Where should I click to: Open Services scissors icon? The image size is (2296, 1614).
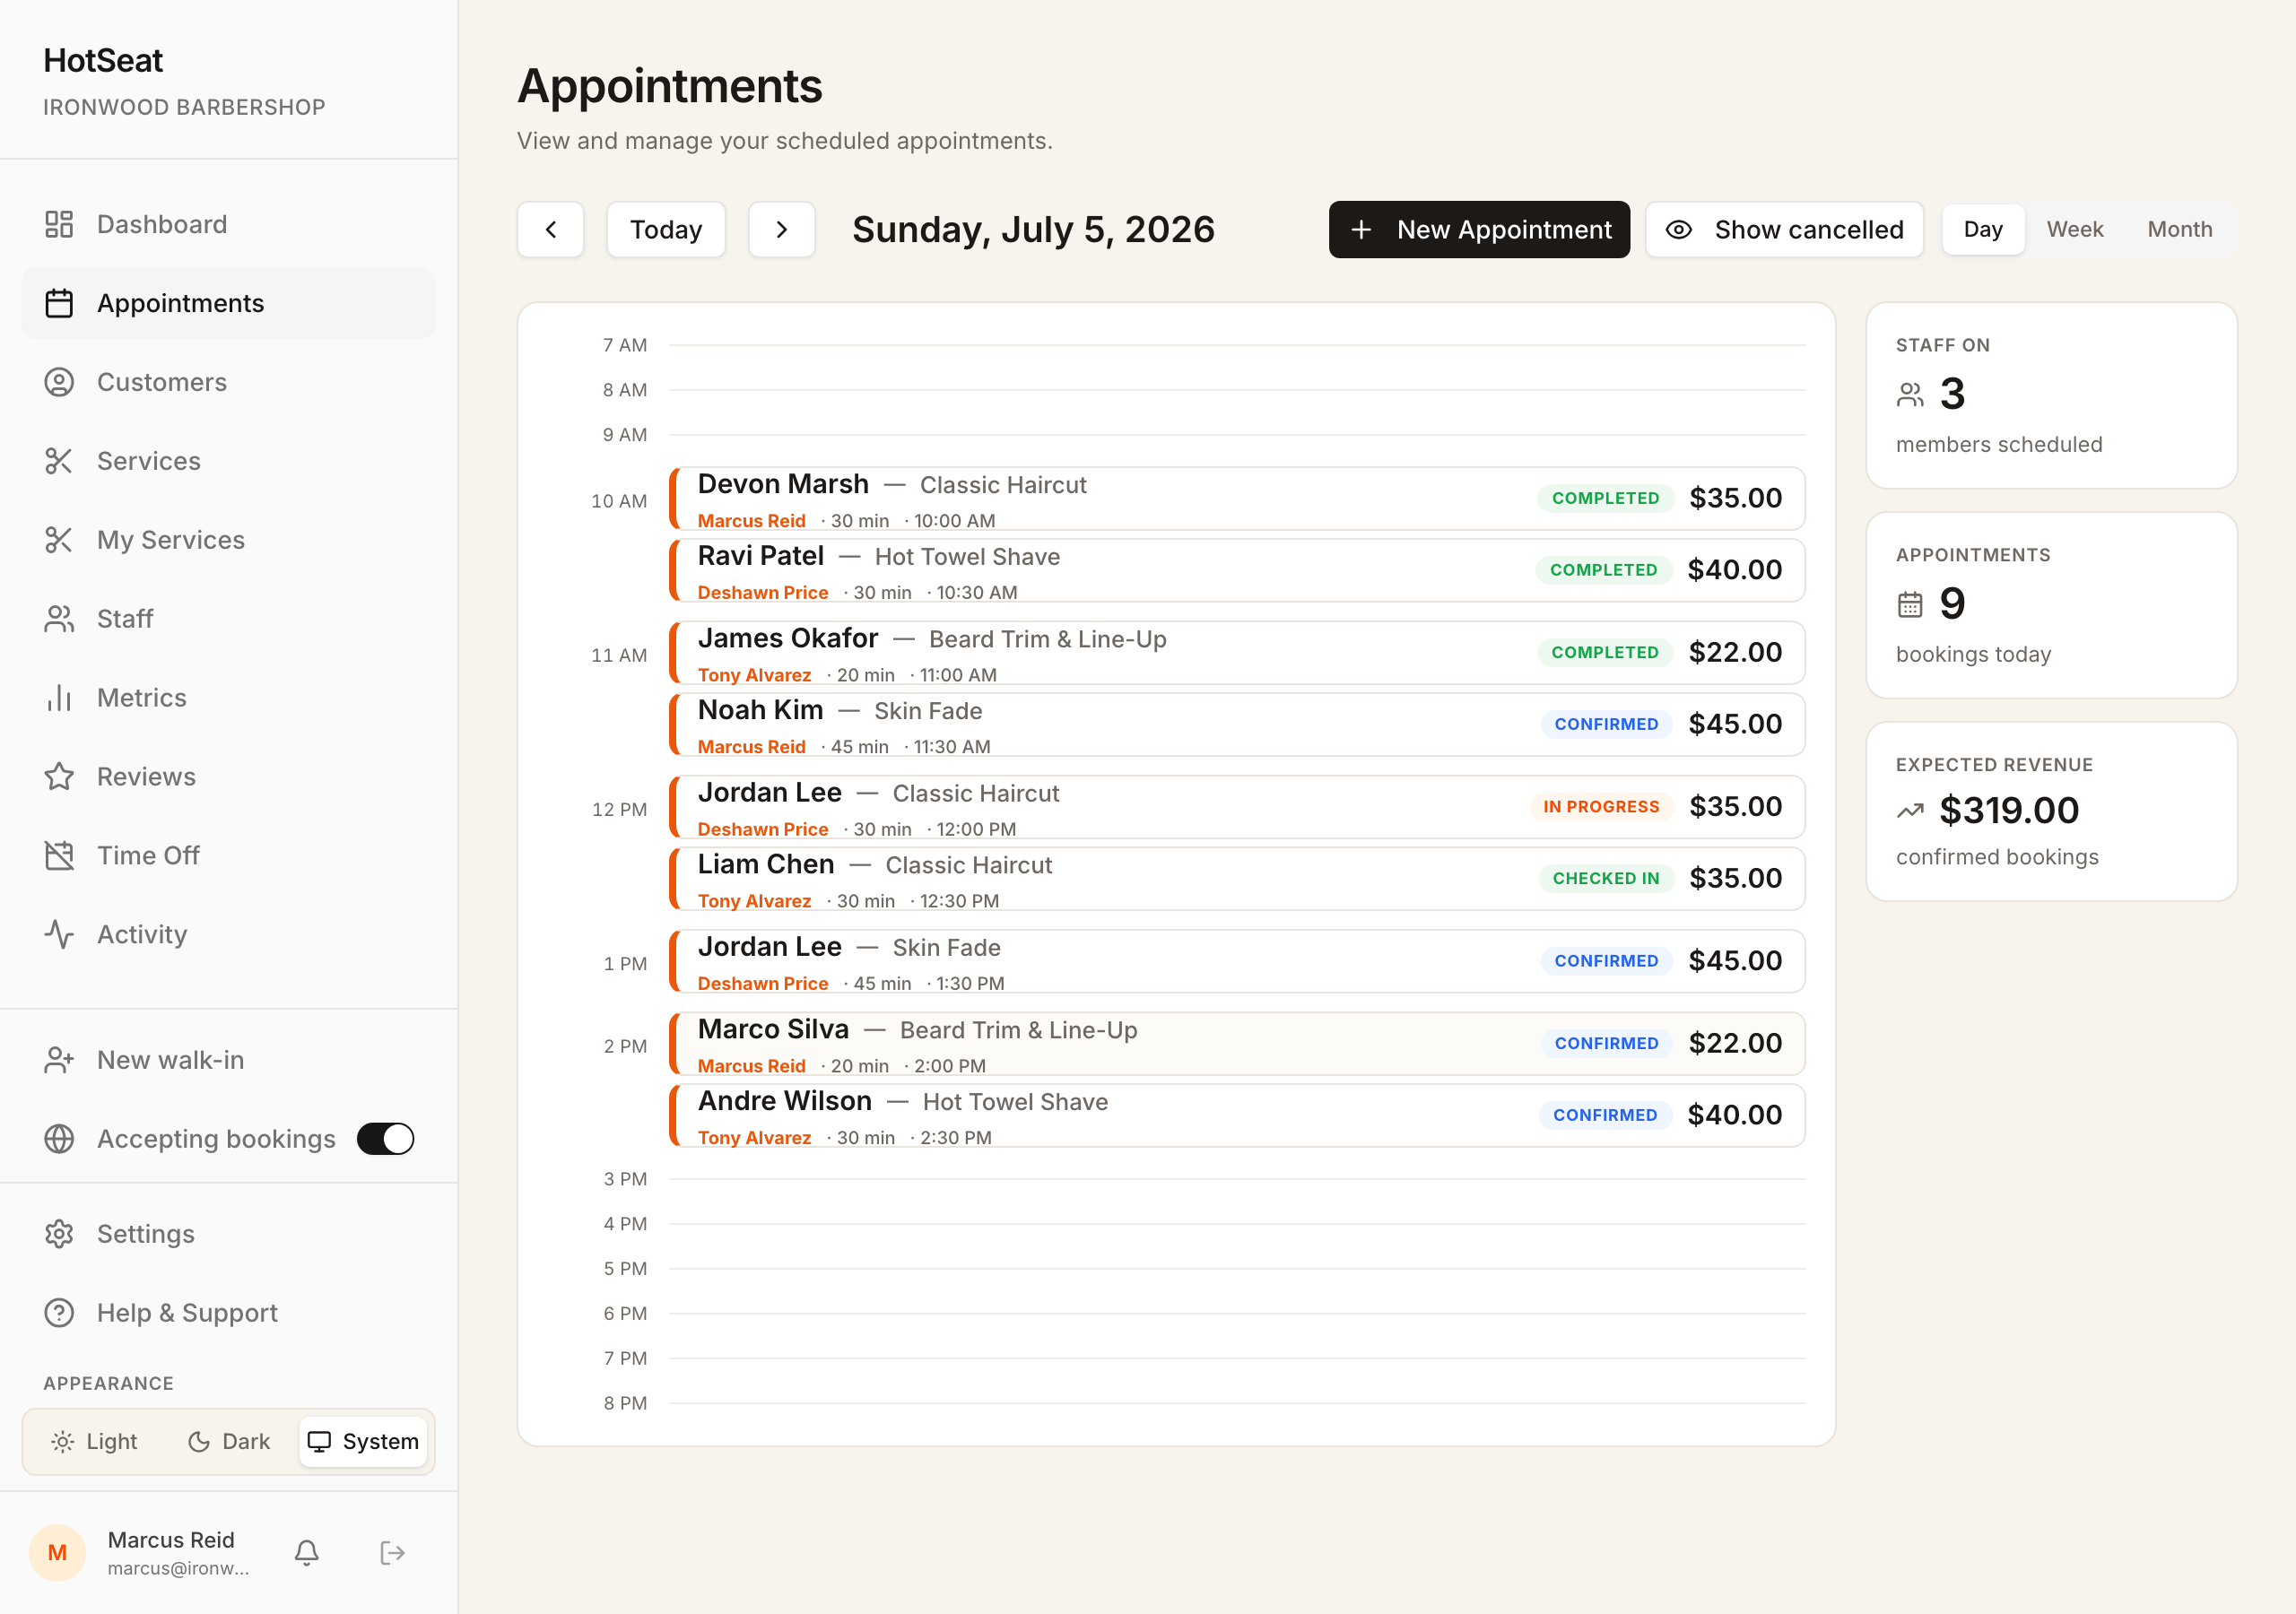click(59, 461)
